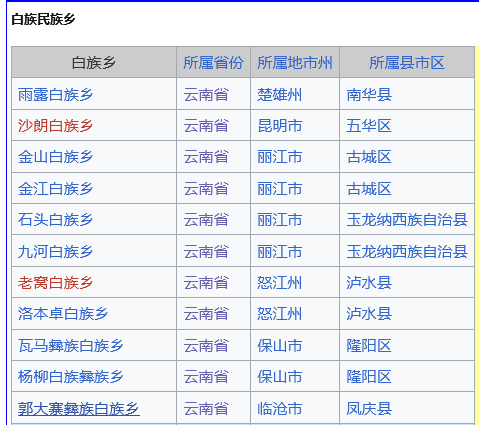Open the 南华县 link
This screenshot has width=479, height=425.
pos(369,95)
